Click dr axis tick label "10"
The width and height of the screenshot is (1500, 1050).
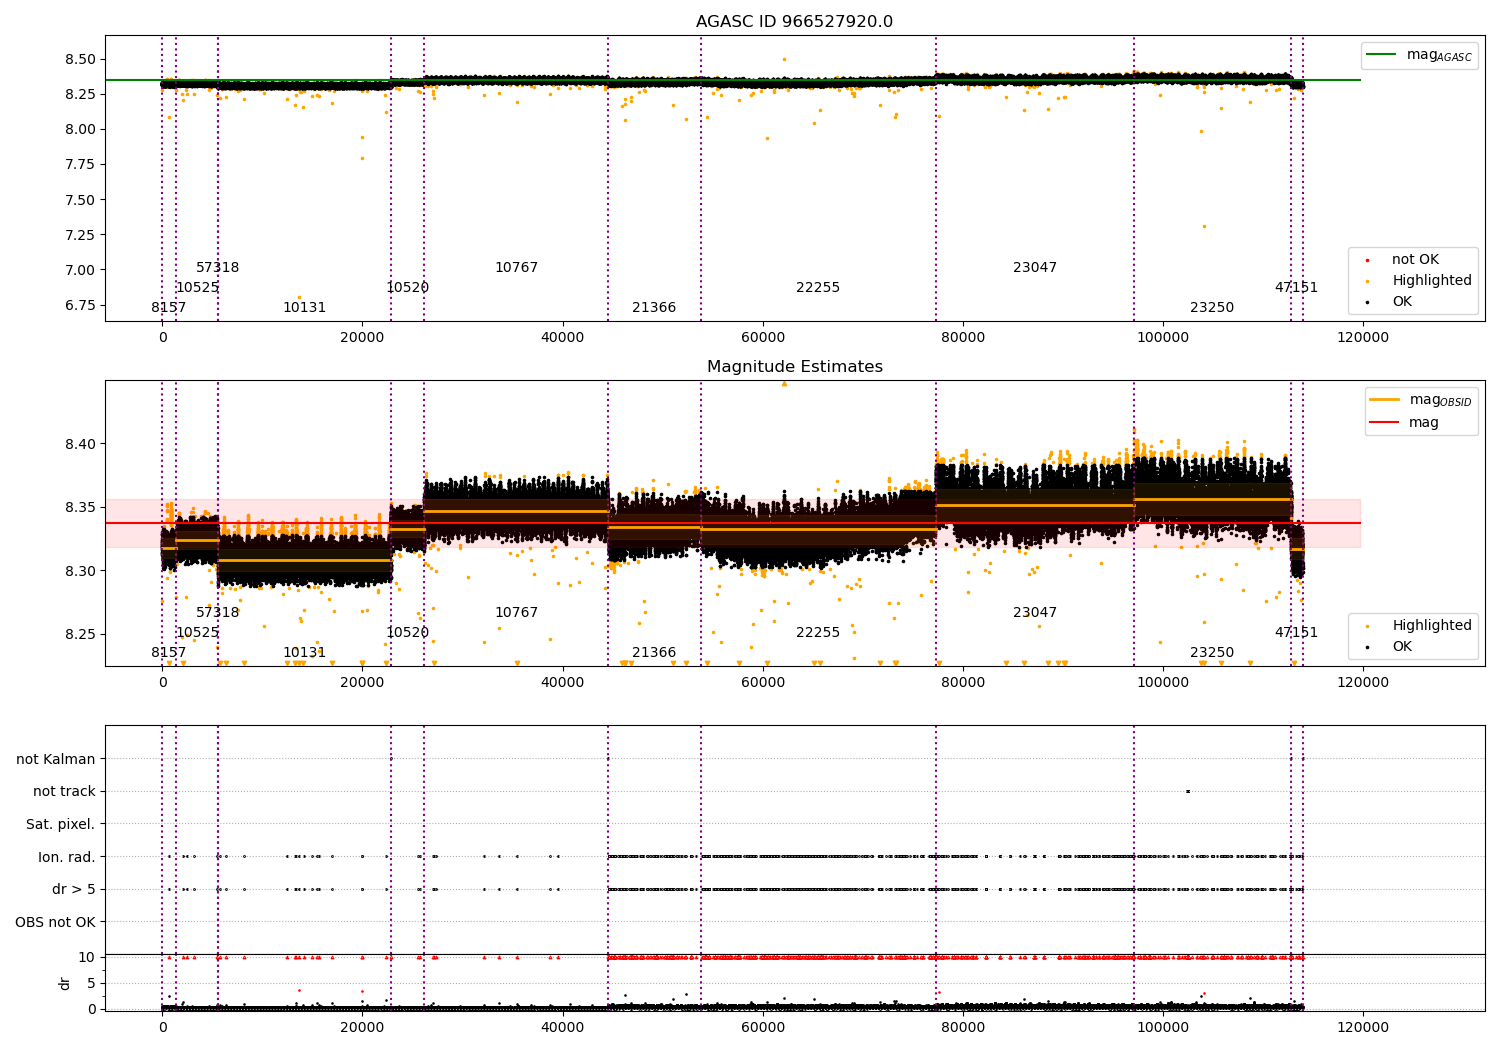[x=87, y=957]
